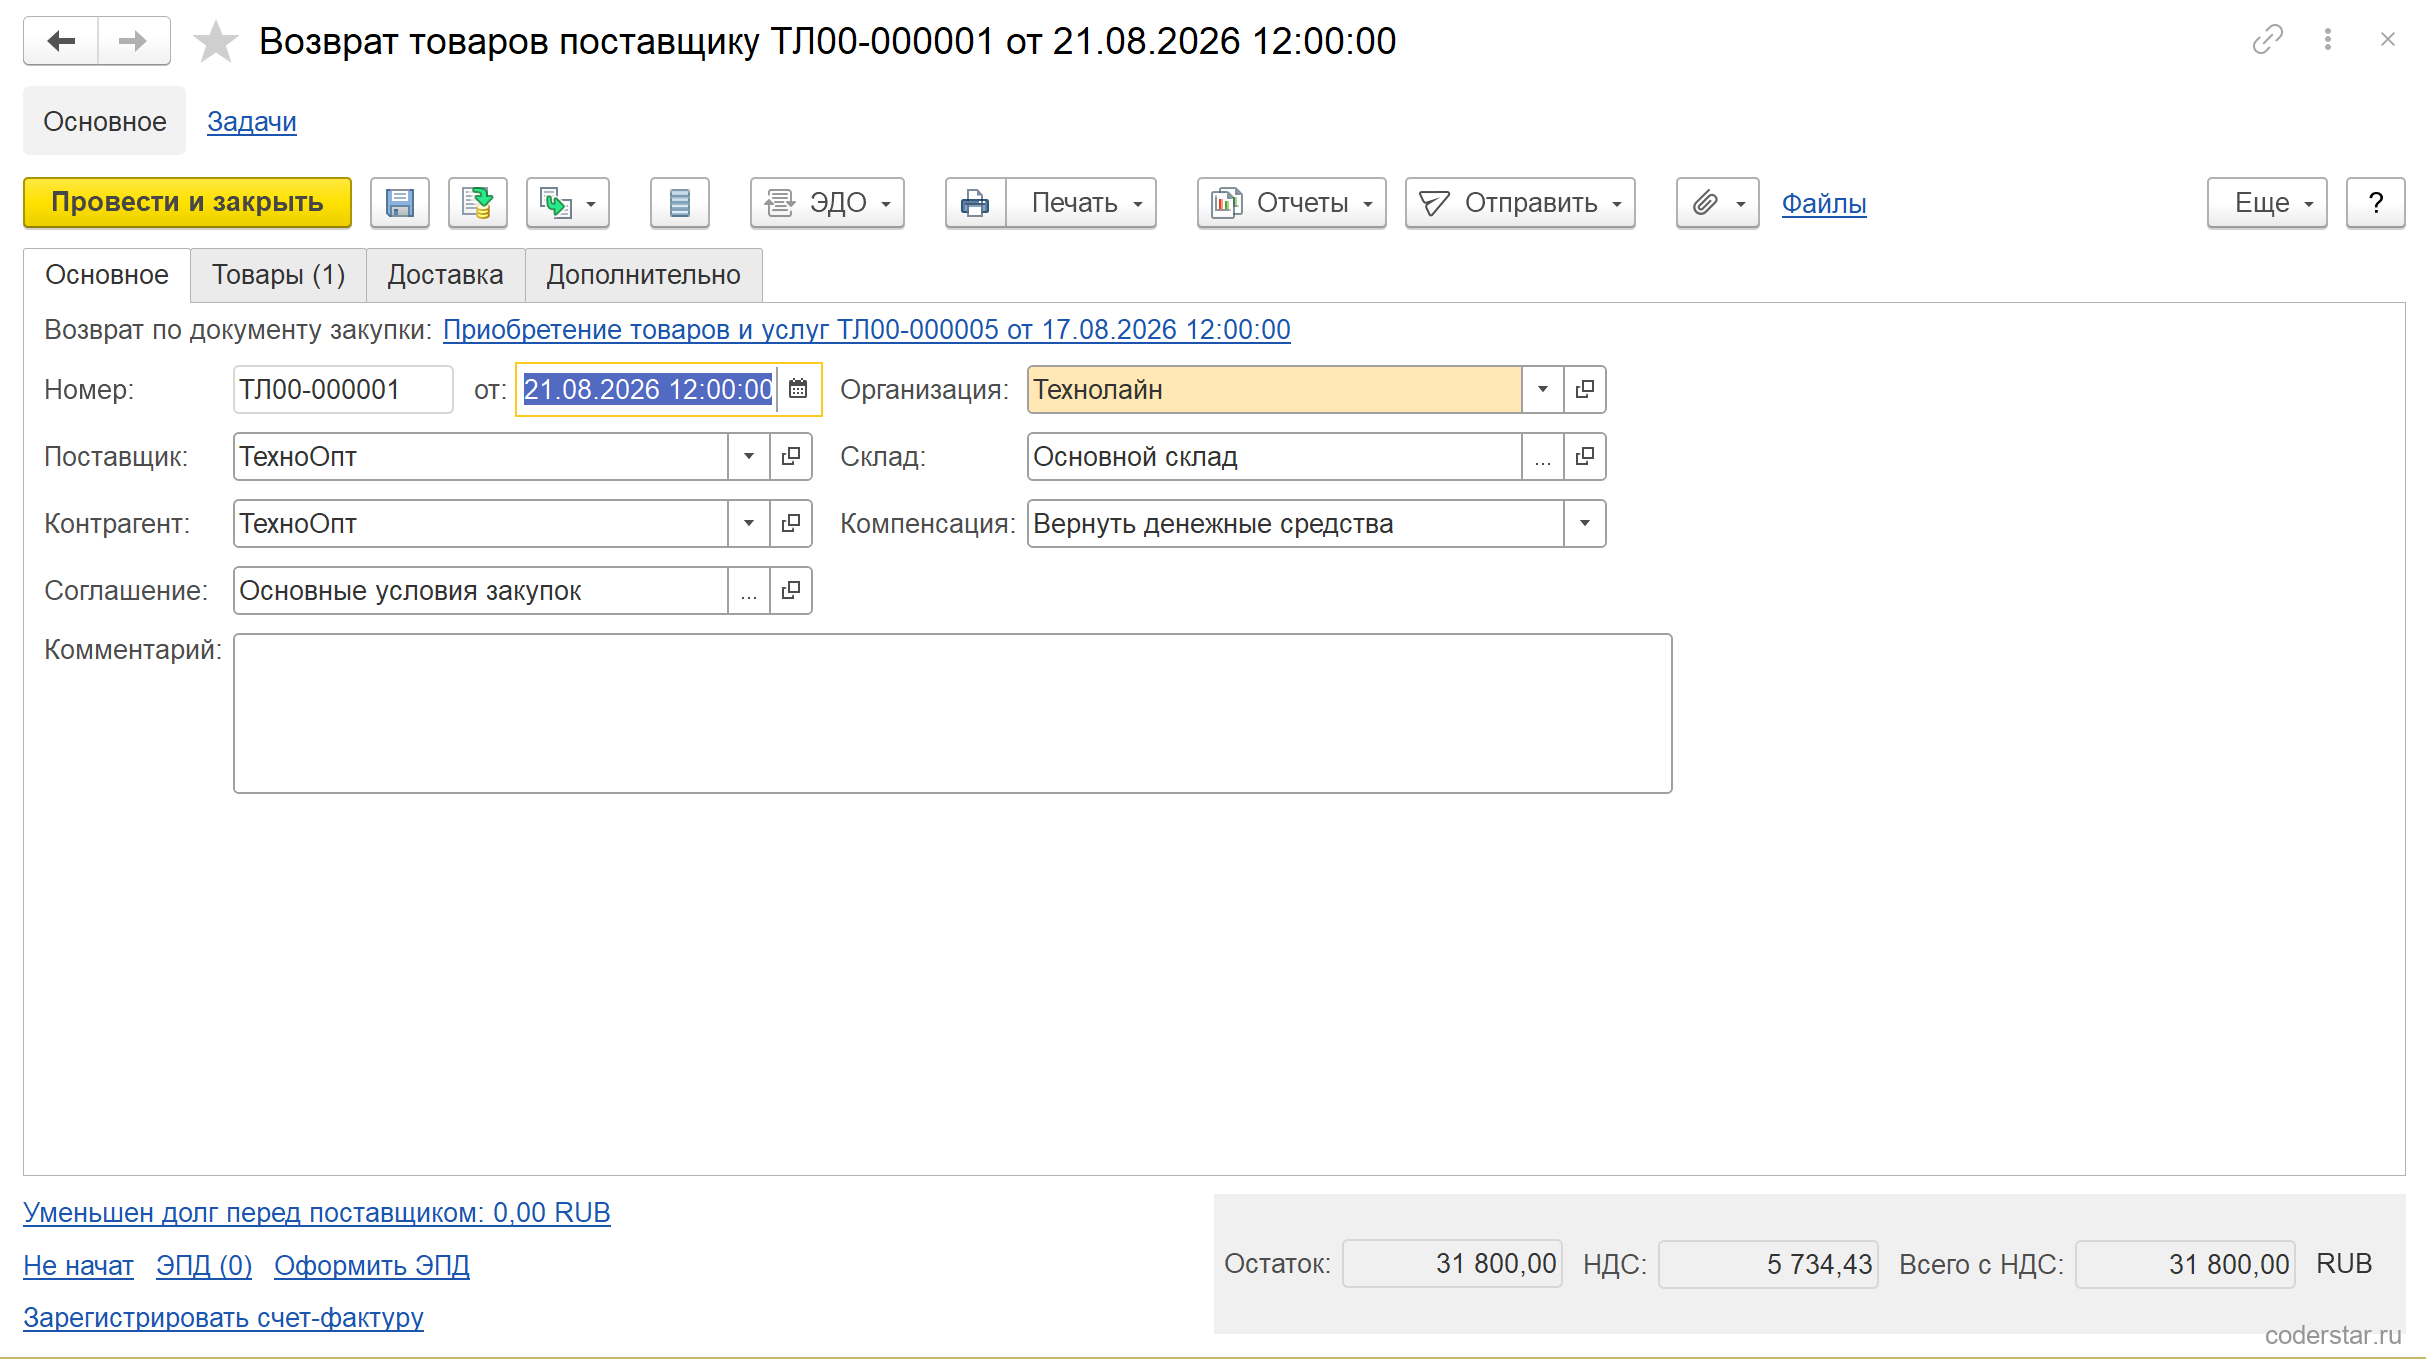
Task: Add document to favorites with star icon
Action: pyautogui.click(x=215, y=42)
